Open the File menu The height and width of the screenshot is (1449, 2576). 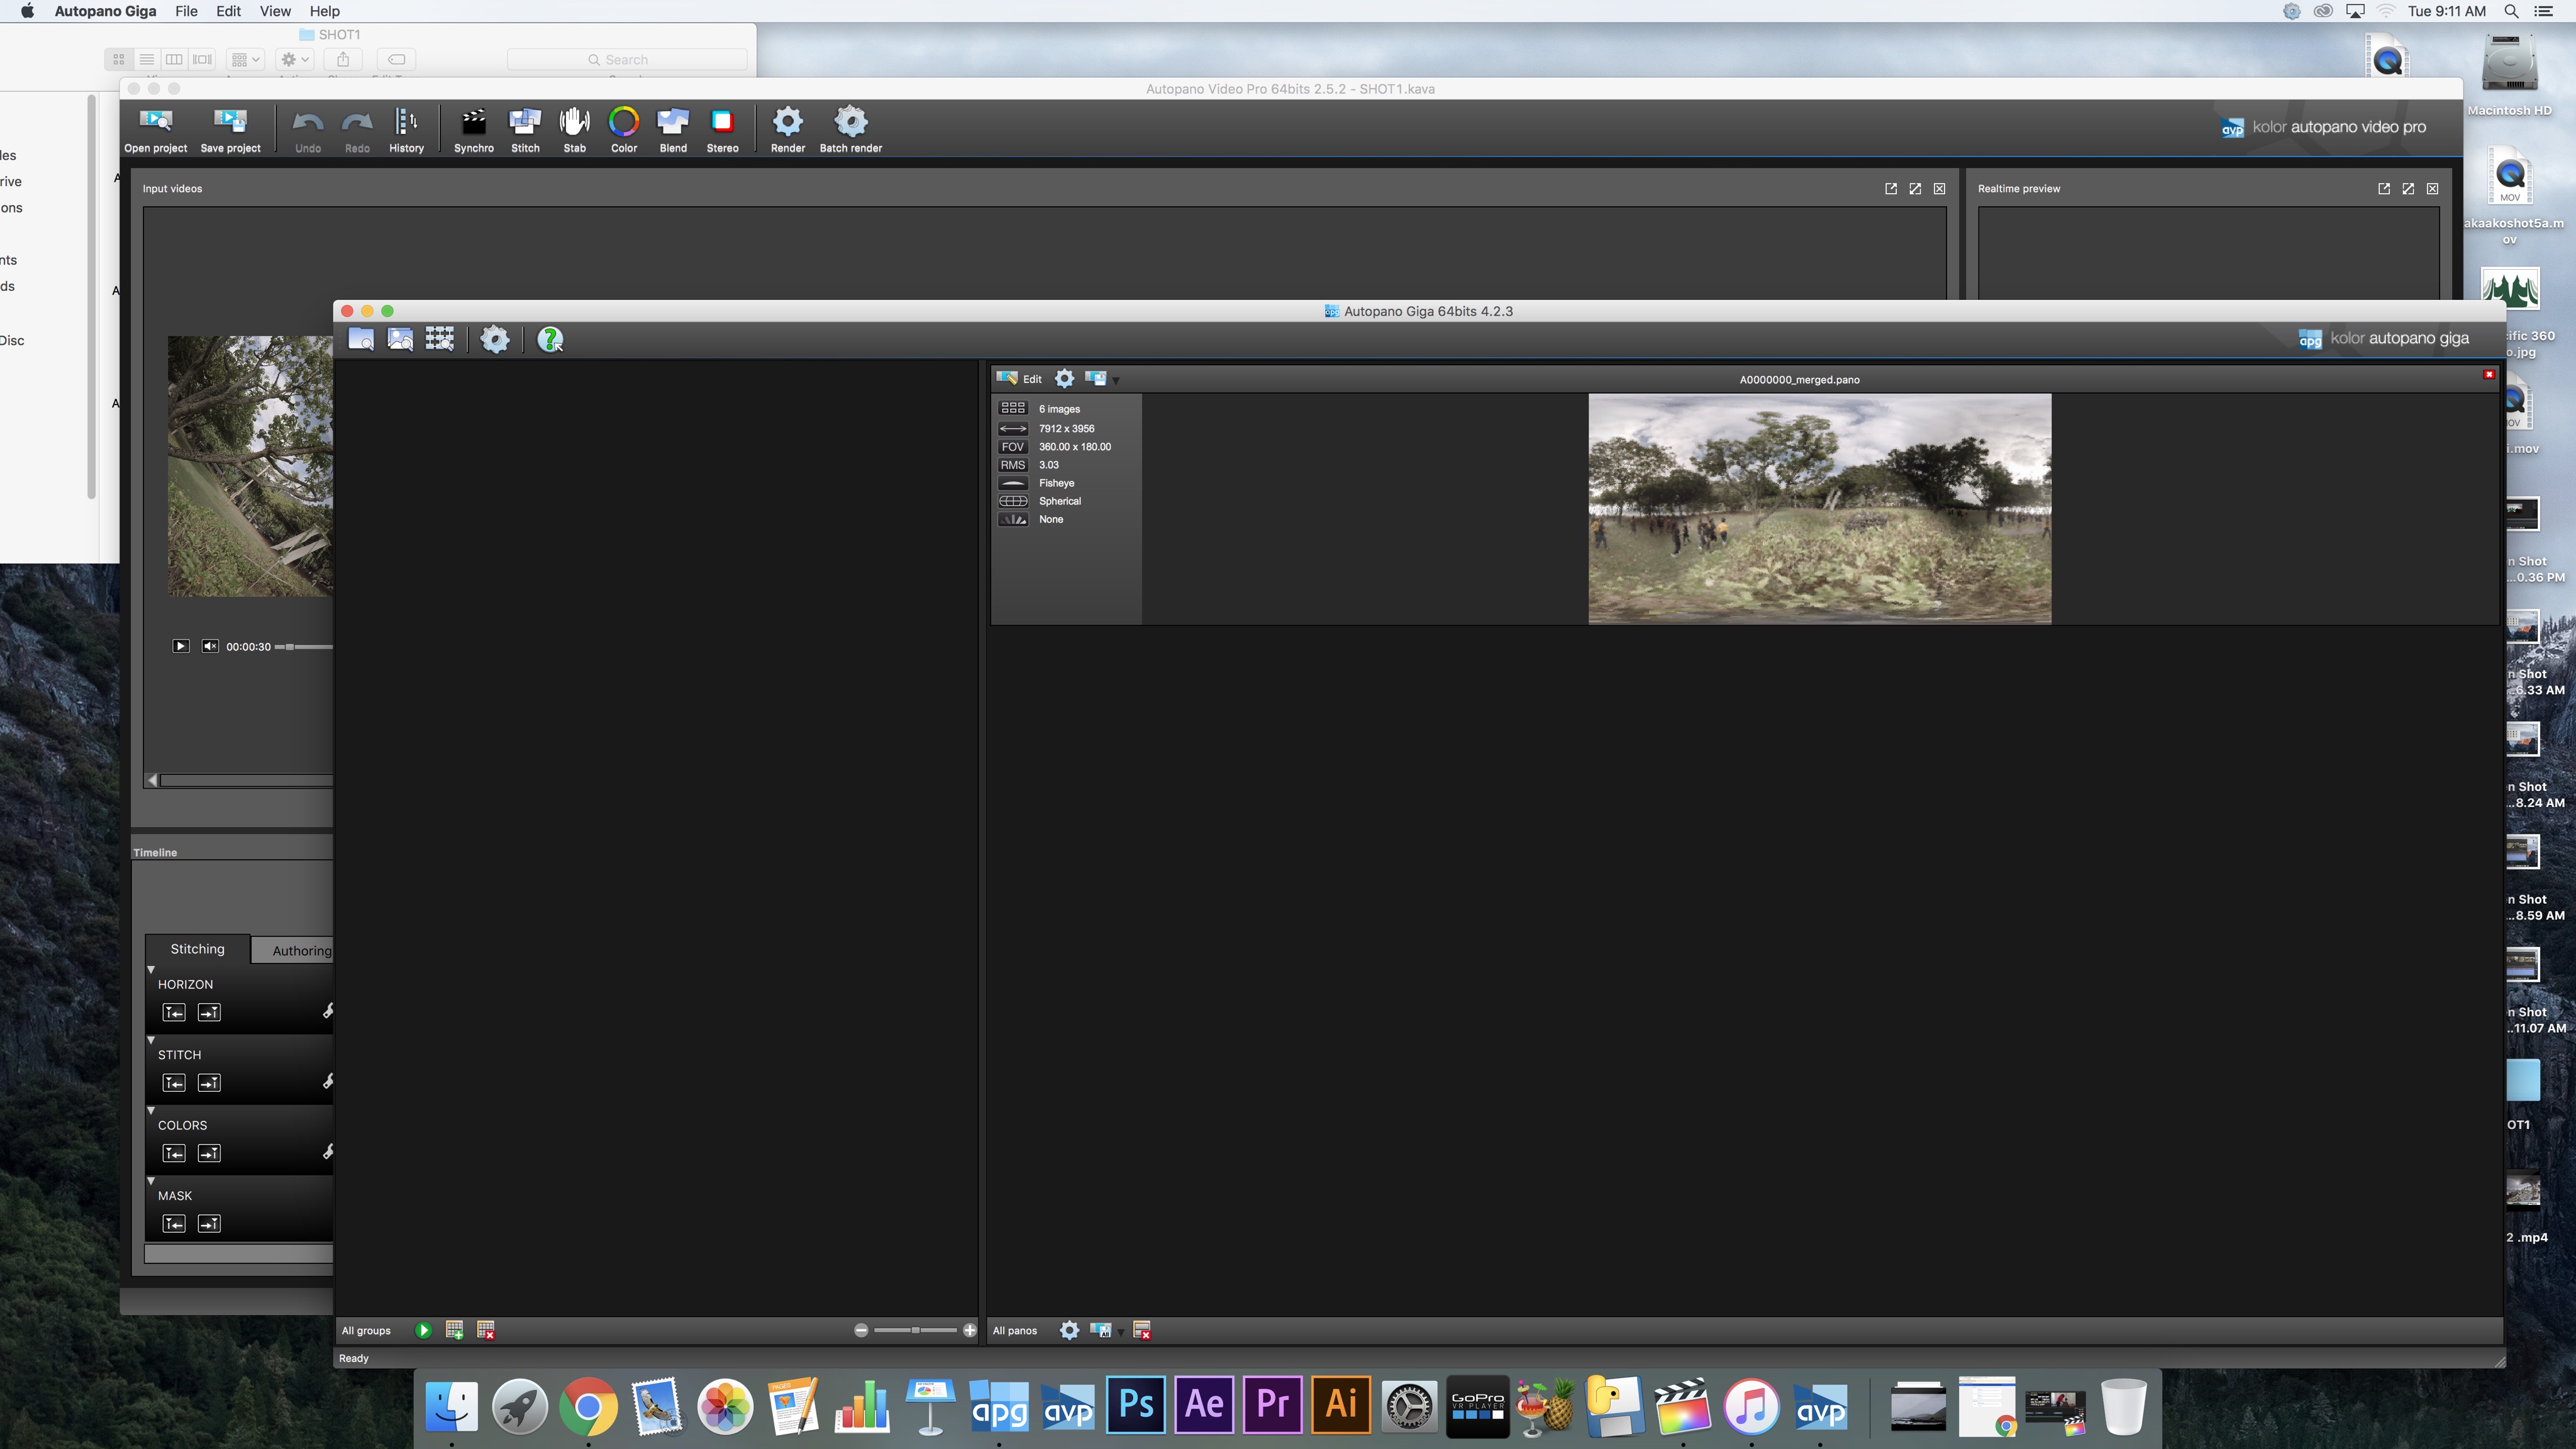(x=186, y=11)
